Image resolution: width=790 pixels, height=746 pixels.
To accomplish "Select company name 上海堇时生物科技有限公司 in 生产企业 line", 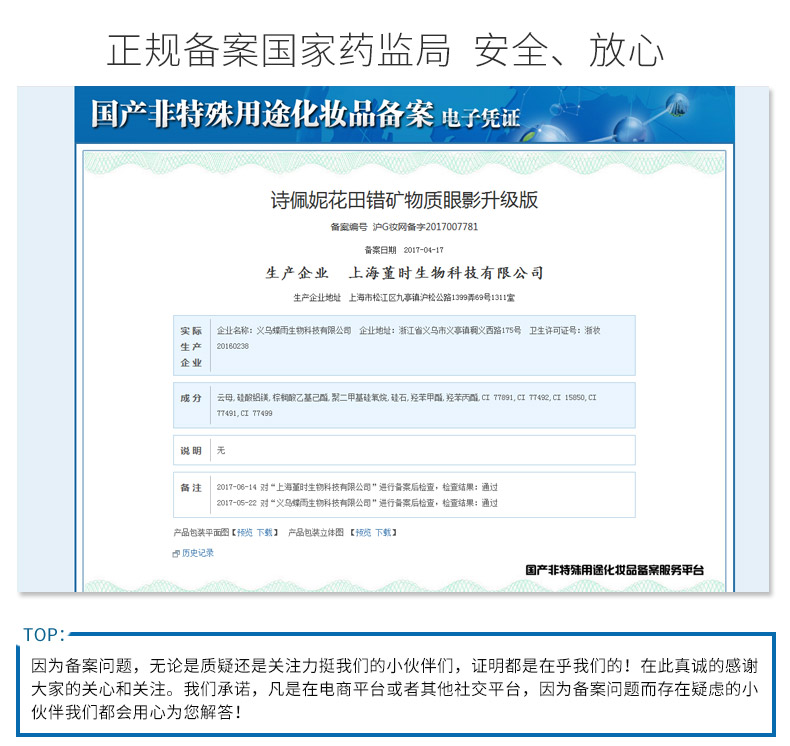I will click(446, 273).
